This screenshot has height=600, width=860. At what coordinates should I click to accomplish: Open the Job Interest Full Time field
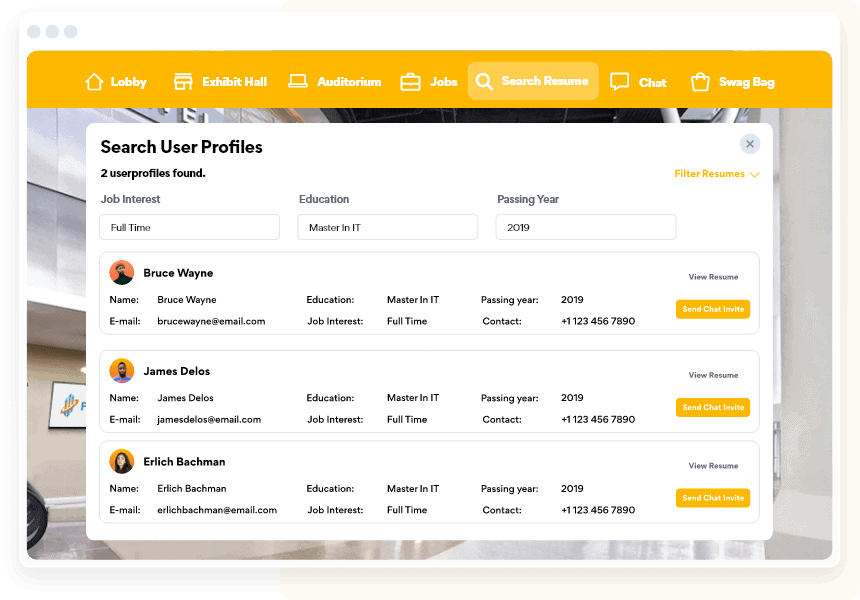[189, 227]
